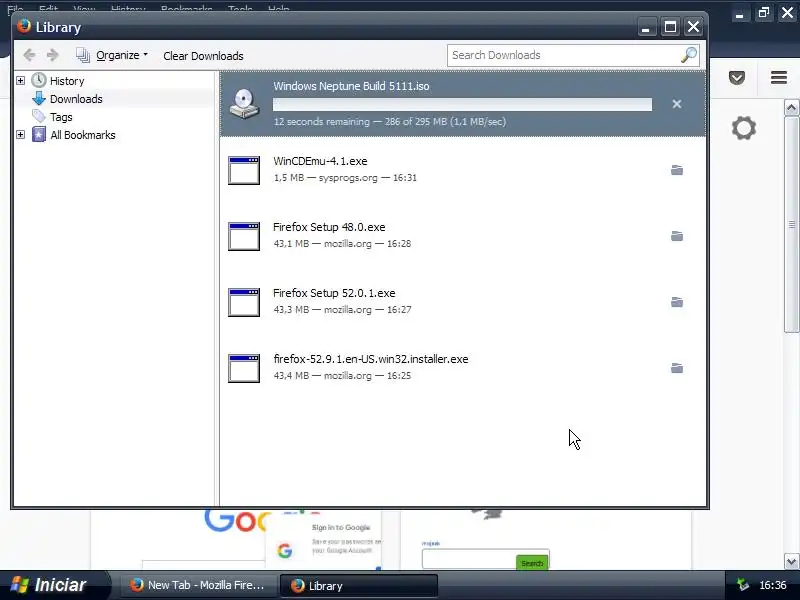Click the disc icon of Windows Neptune ISO
The image size is (800, 600).
tap(244, 104)
